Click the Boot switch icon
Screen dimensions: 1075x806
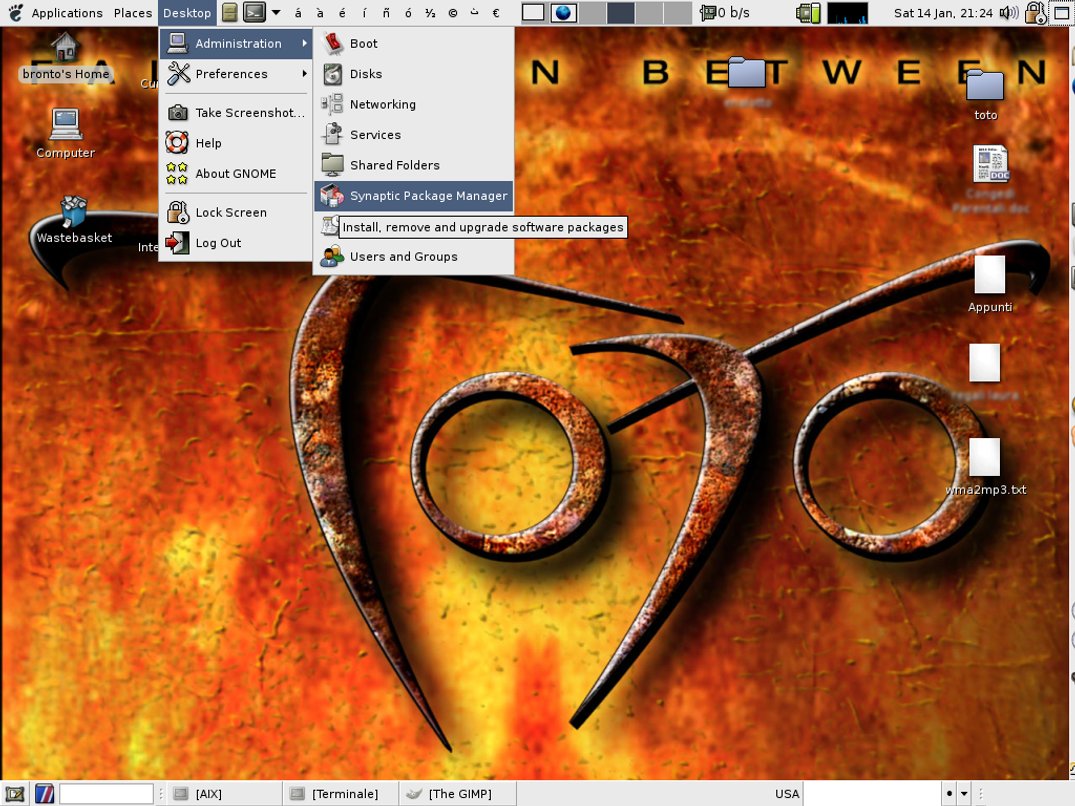click(x=333, y=43)
